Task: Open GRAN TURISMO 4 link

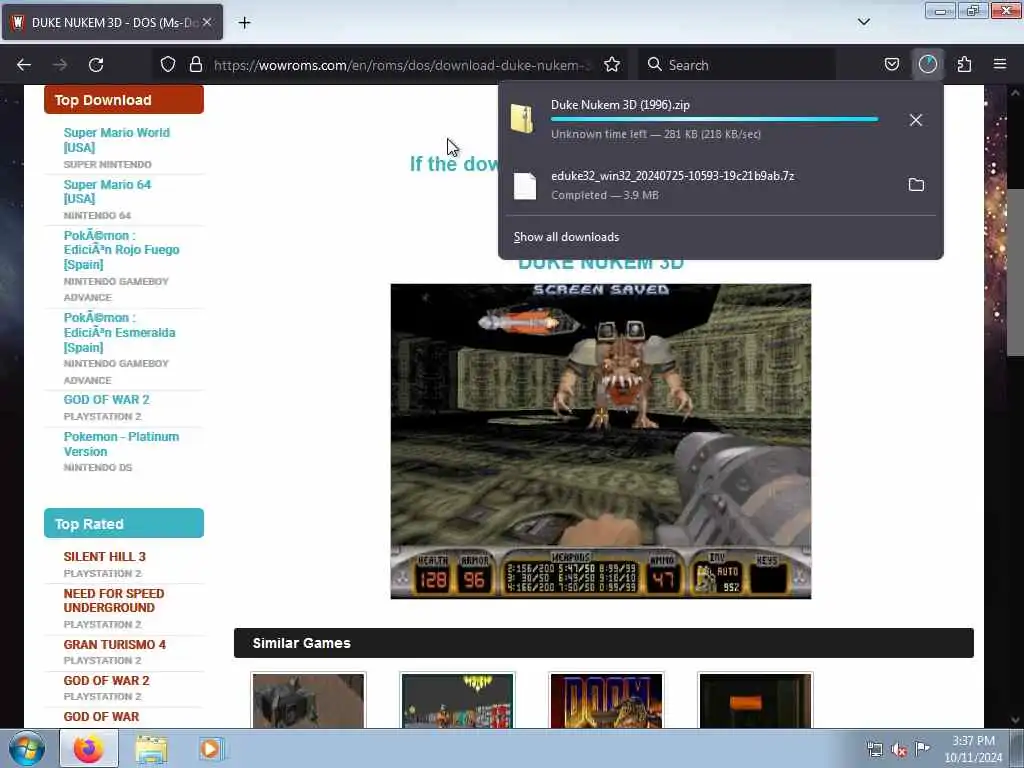Action: click(x=114, y=645)
